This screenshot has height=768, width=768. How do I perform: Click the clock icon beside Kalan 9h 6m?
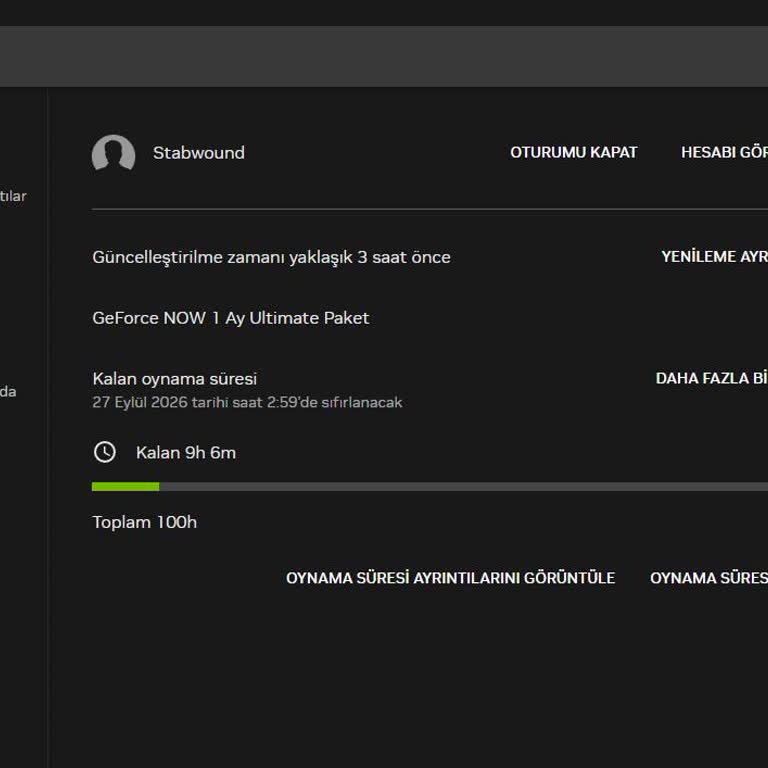coord(105,452)
